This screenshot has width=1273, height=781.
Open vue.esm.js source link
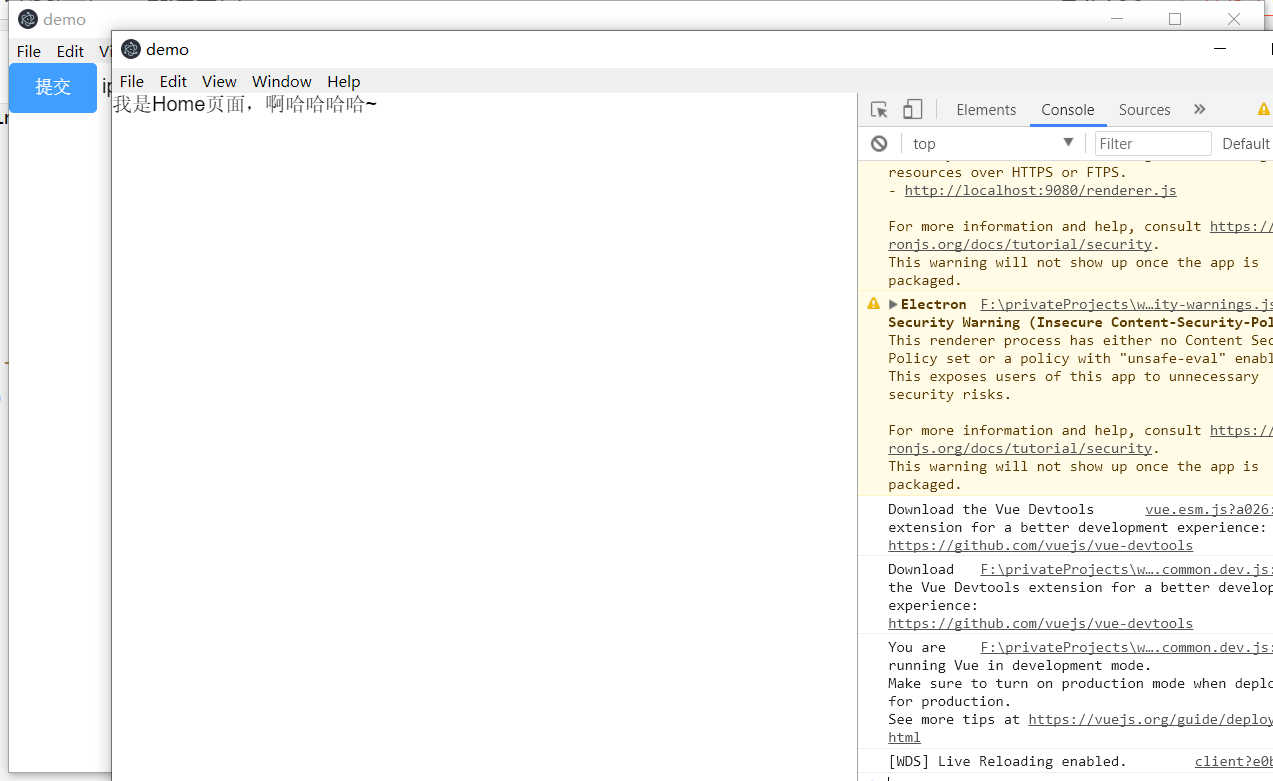1209,509
